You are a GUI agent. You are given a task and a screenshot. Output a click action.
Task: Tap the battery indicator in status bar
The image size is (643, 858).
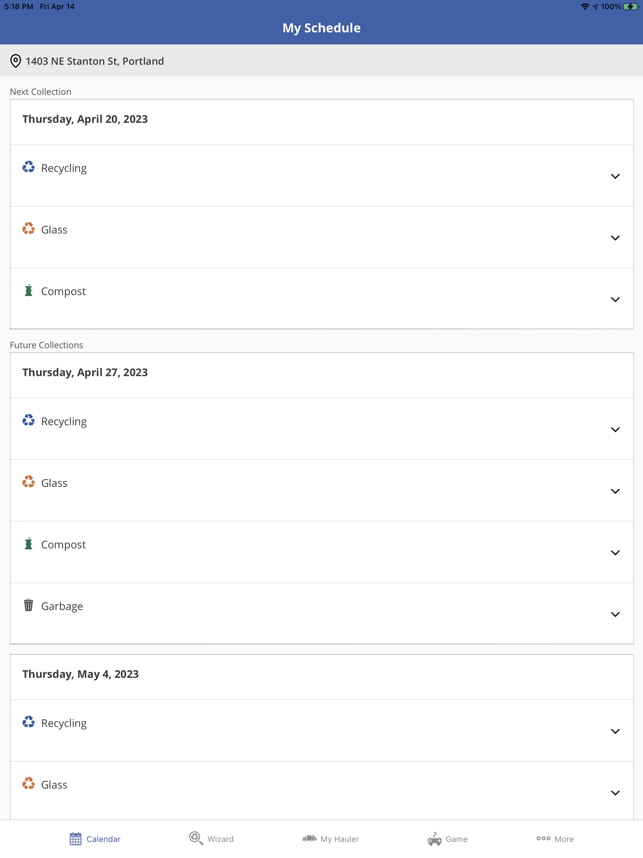coord(631,7)
